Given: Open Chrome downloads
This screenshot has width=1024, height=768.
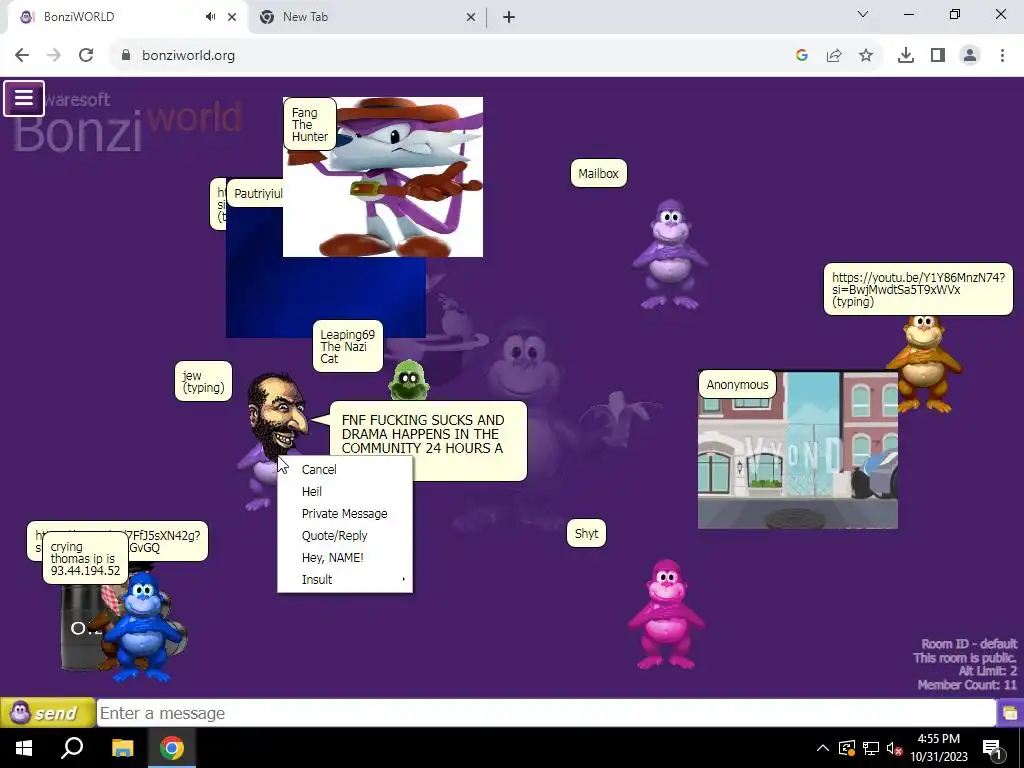Looking at the screenshot, I should coord(906,56).
